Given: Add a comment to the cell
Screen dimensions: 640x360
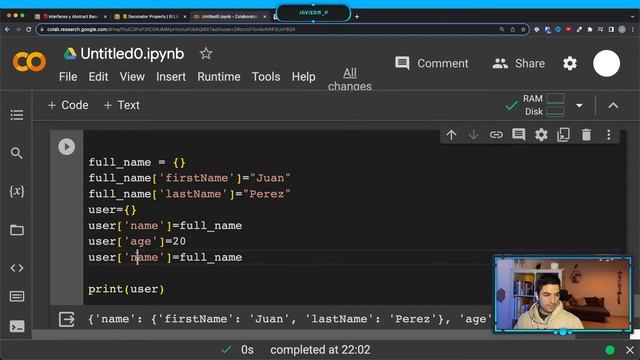Looking at the screenshot, I should click(518, 135).
